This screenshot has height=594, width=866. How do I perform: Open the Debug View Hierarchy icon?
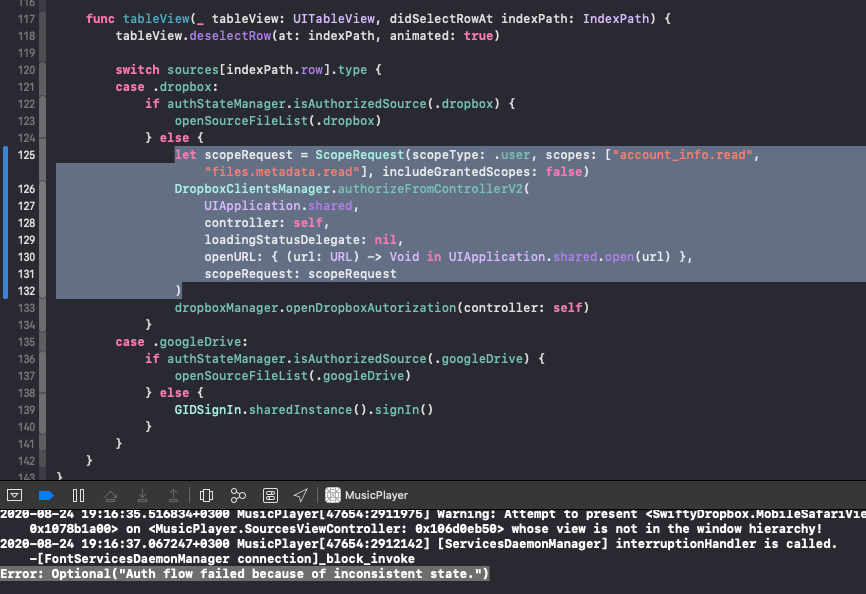tap(206, 495)
